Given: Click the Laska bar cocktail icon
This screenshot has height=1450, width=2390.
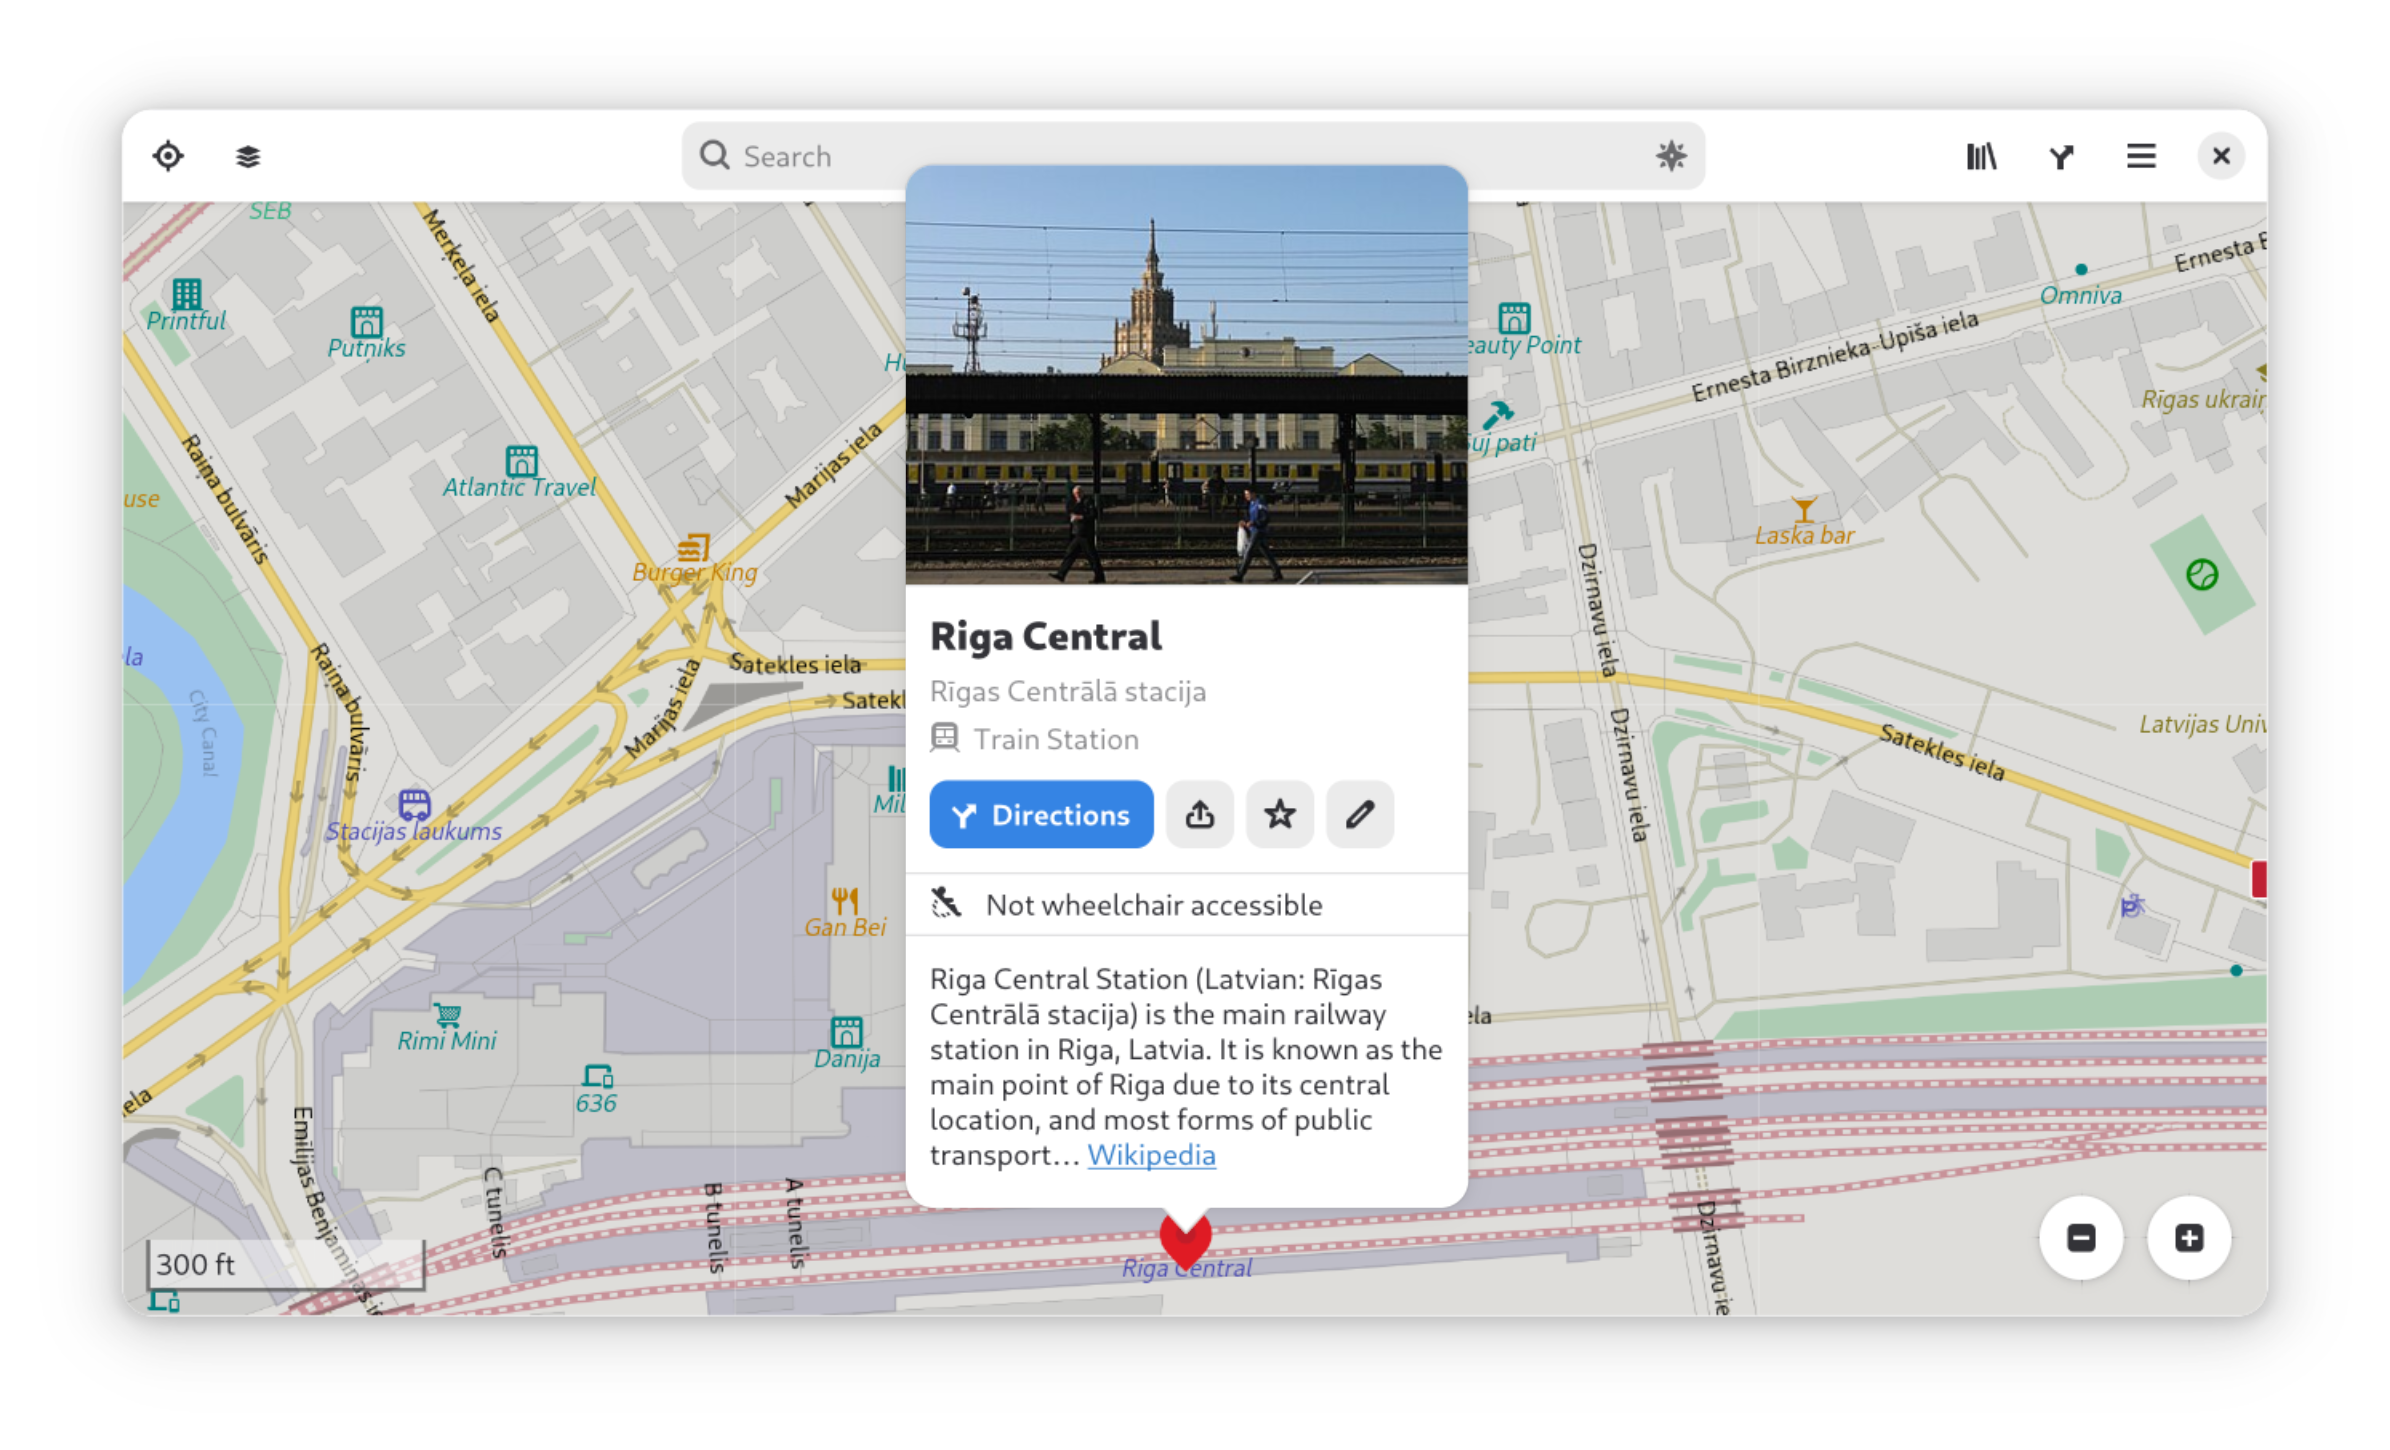Looking at the screenshot, I should [x=1803, y=510].
